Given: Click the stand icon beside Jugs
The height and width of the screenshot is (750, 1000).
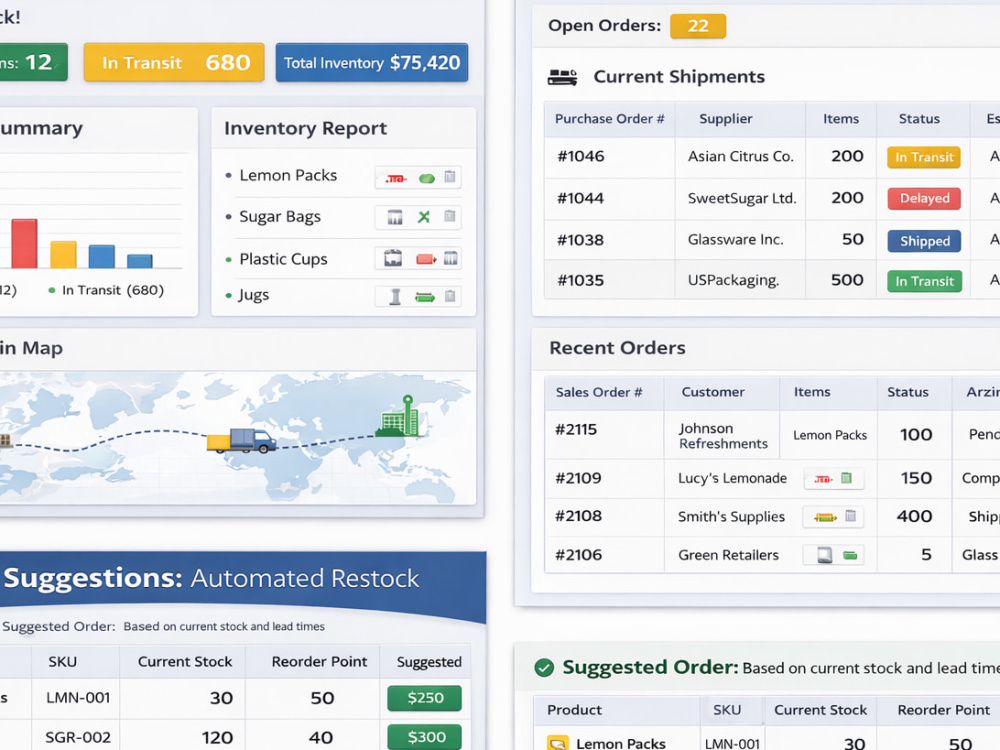Looking at the screenshot, I should point(395,297).
